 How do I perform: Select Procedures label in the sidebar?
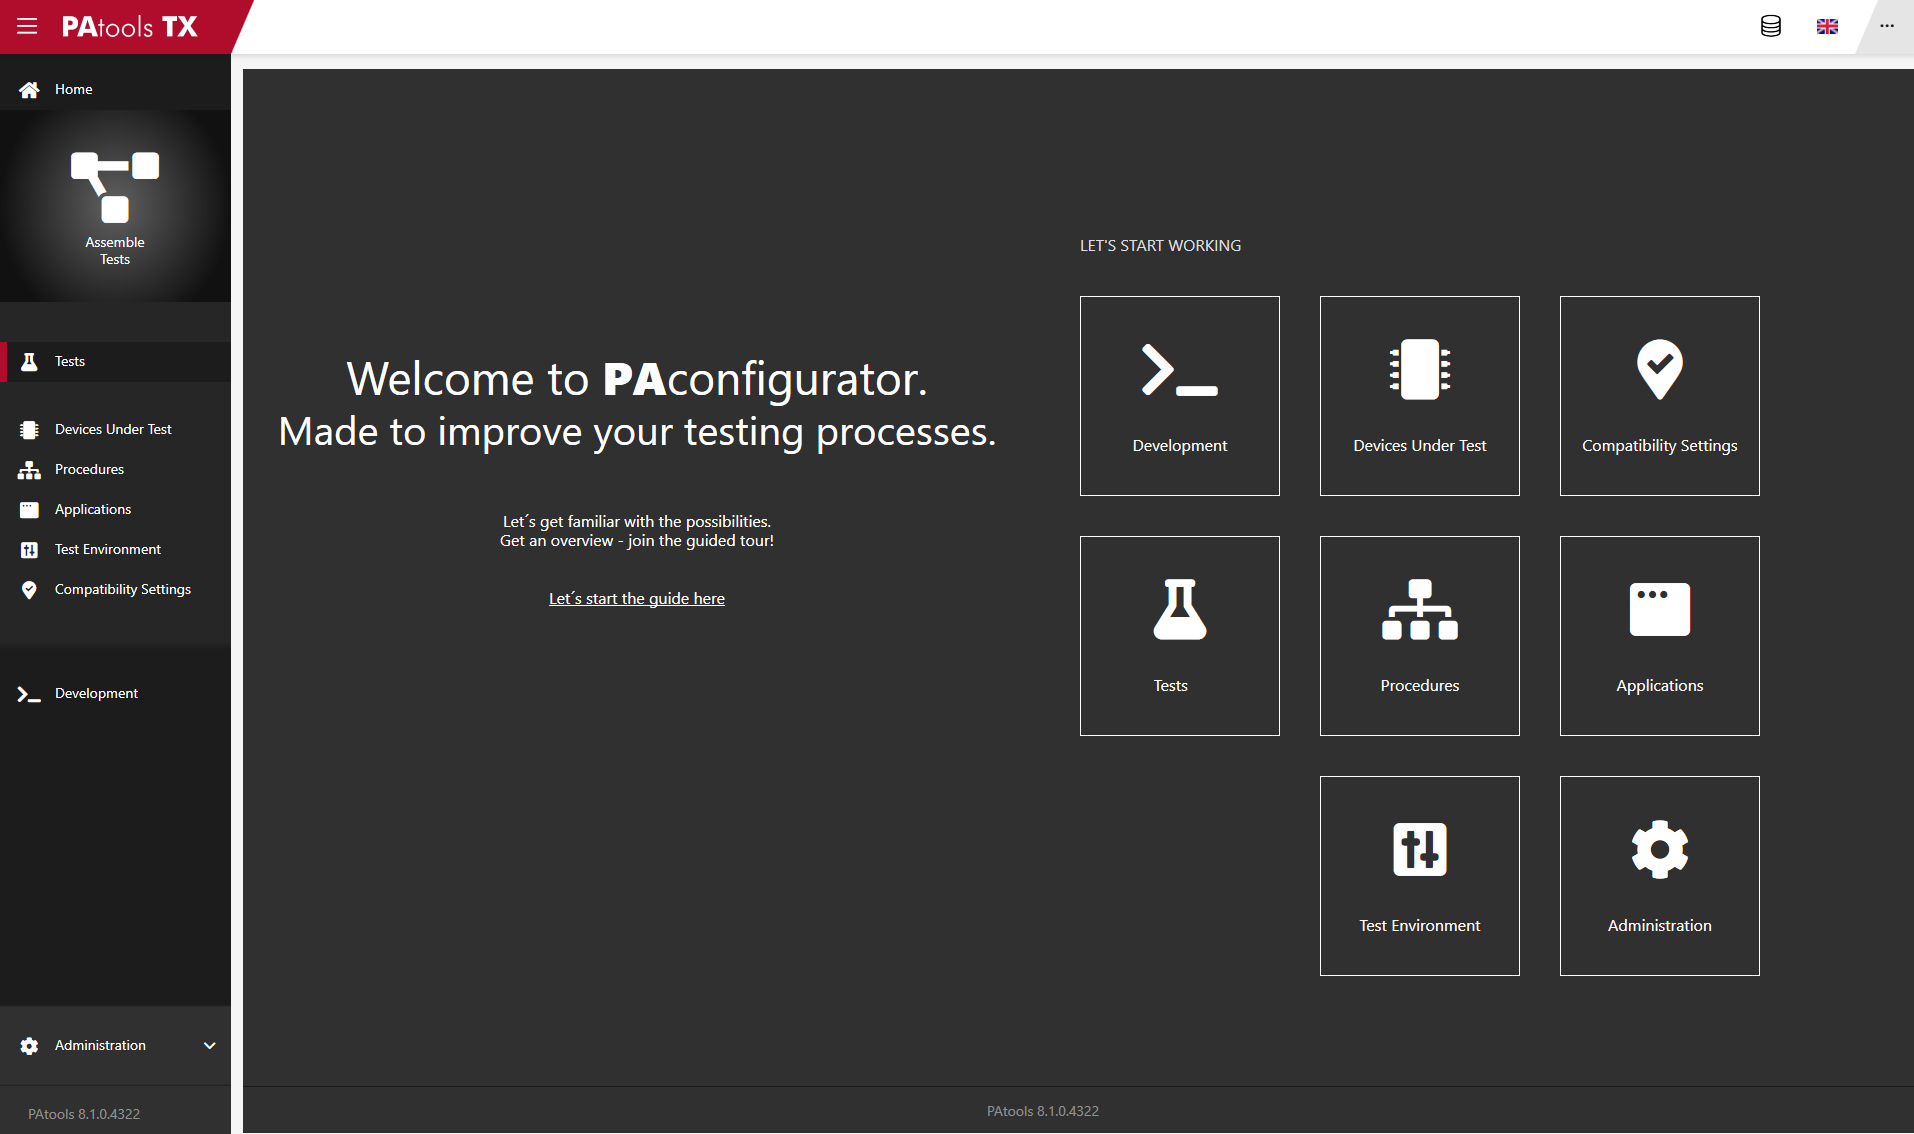pyautogui.click(x=89, y=469)
